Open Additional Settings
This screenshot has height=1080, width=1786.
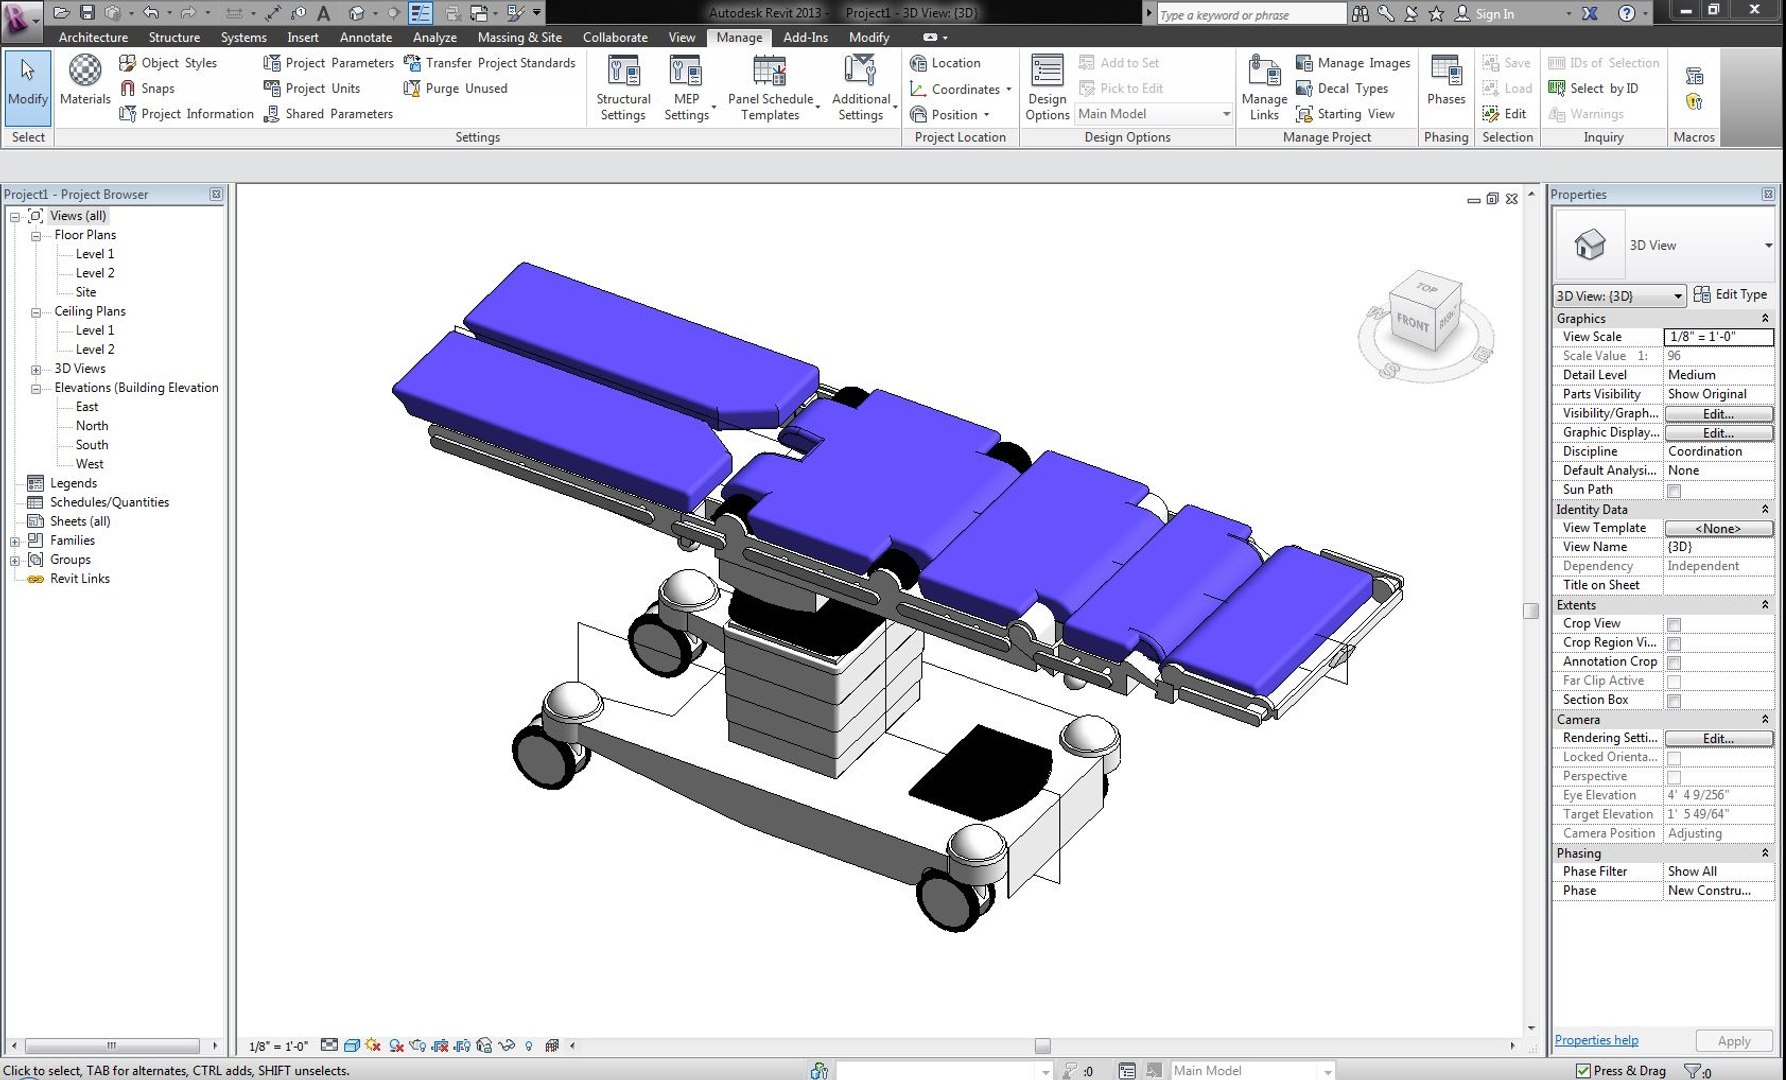(861, 88)
